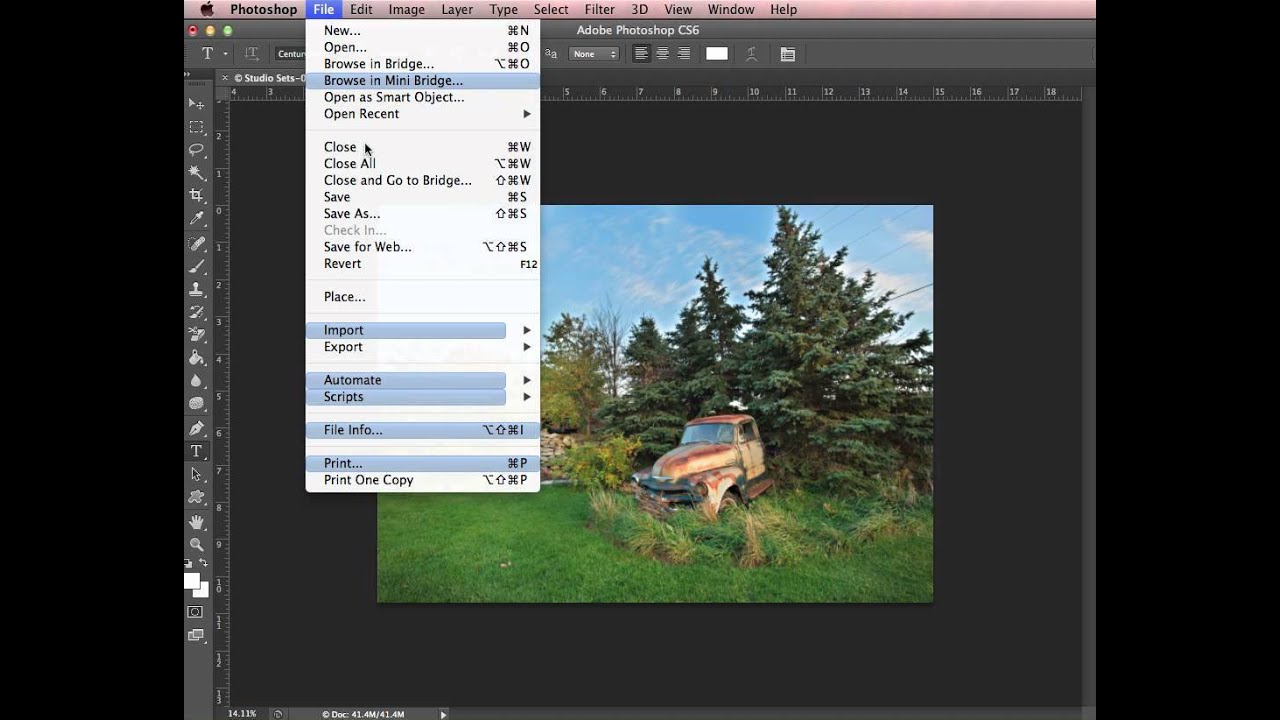Viewport: 1280px width, 720px height.
Task: Choose Place... menu item
Action: (422, 297)
